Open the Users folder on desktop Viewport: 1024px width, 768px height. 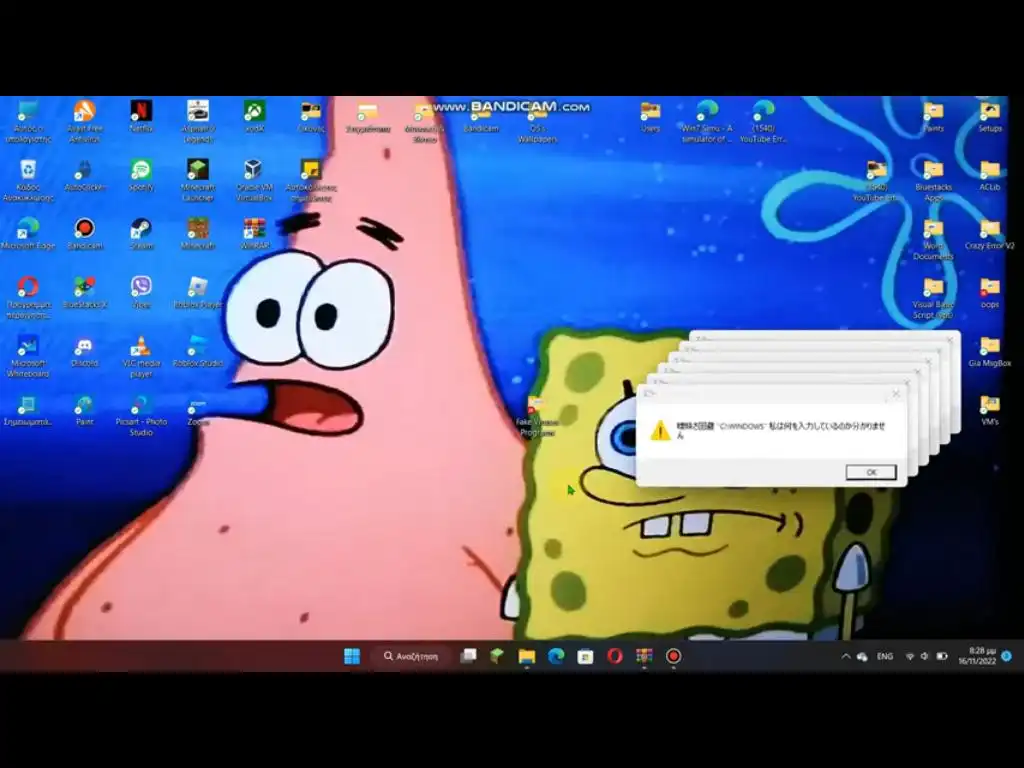650,116
